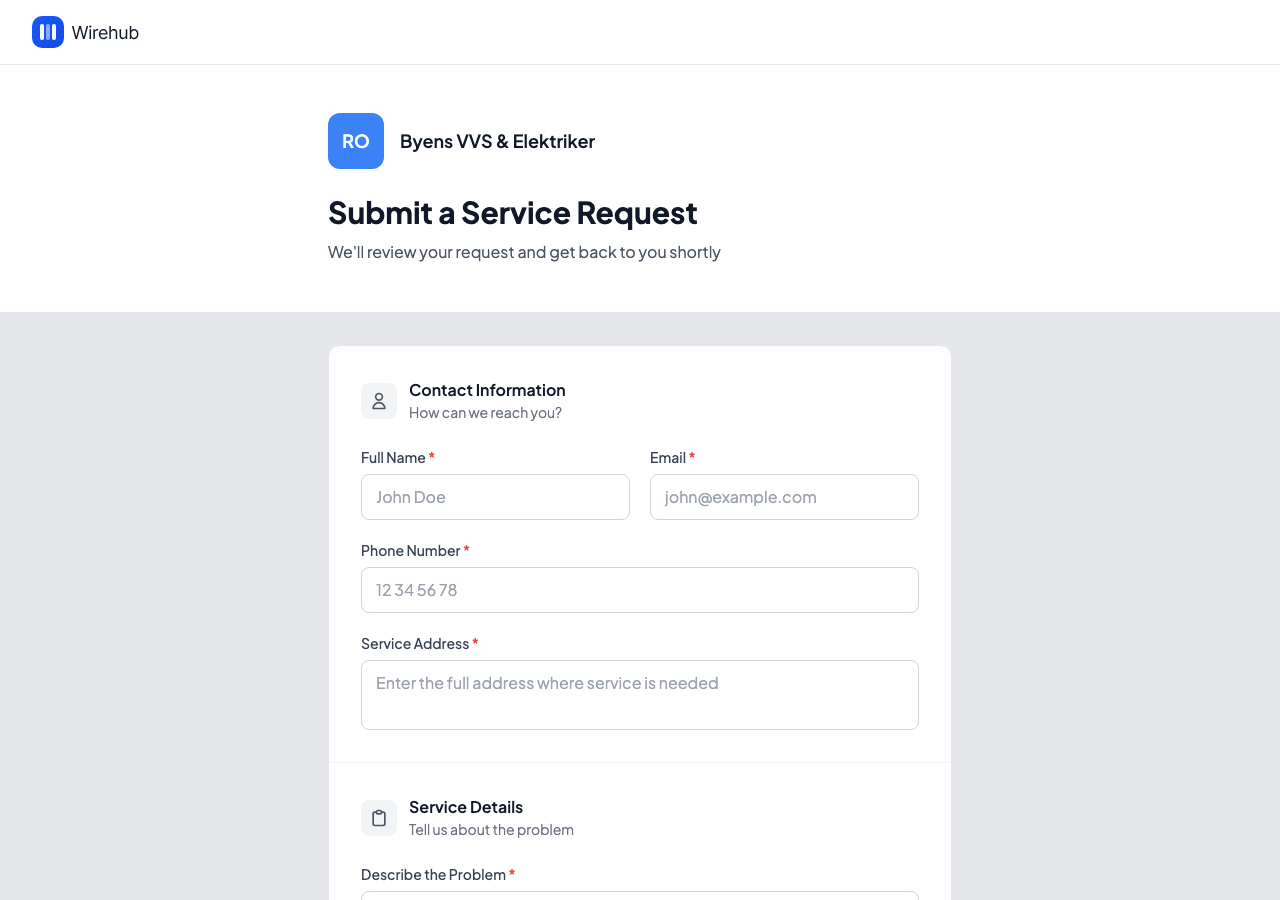
Task: Click the Byens VVS & Elektriker company name
Action: [x=497, y=141]
